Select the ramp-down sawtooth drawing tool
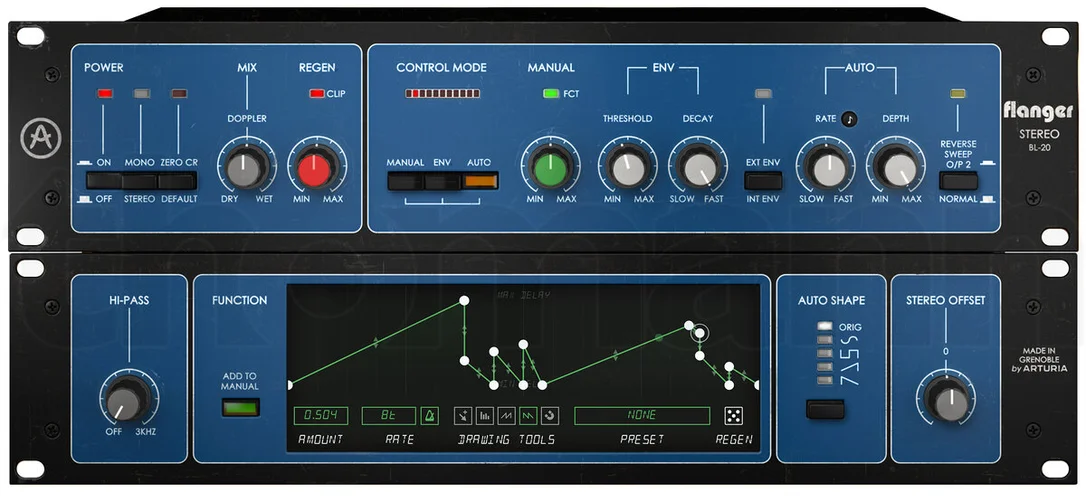The image size is (1086, 502). coord(528,415)
